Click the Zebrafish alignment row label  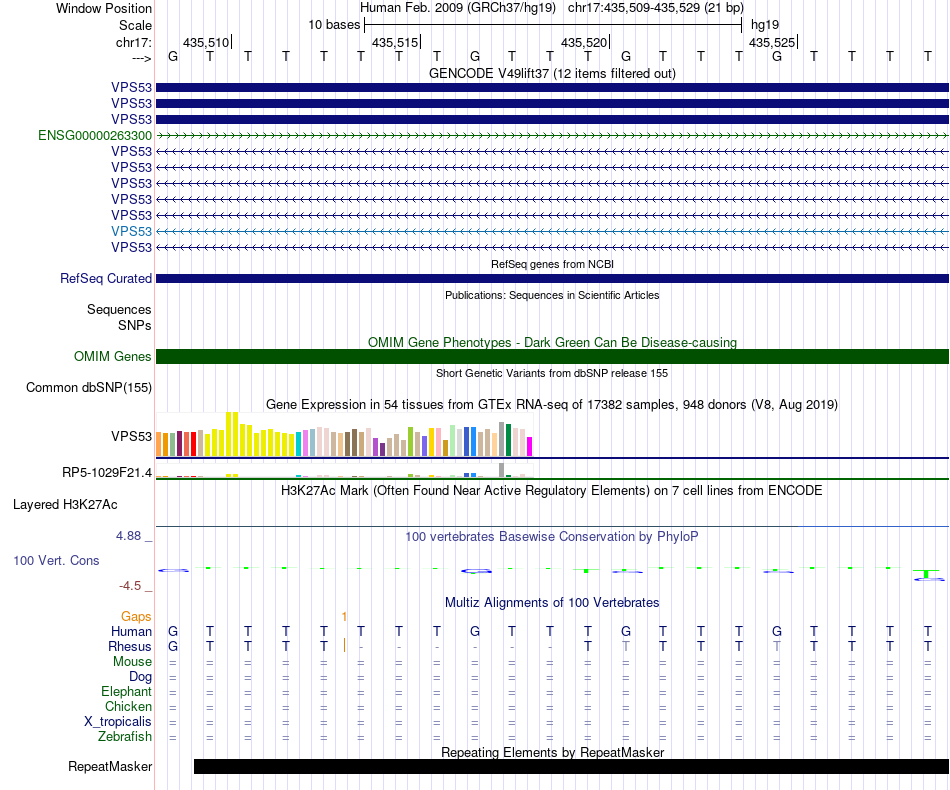(125, 737)
